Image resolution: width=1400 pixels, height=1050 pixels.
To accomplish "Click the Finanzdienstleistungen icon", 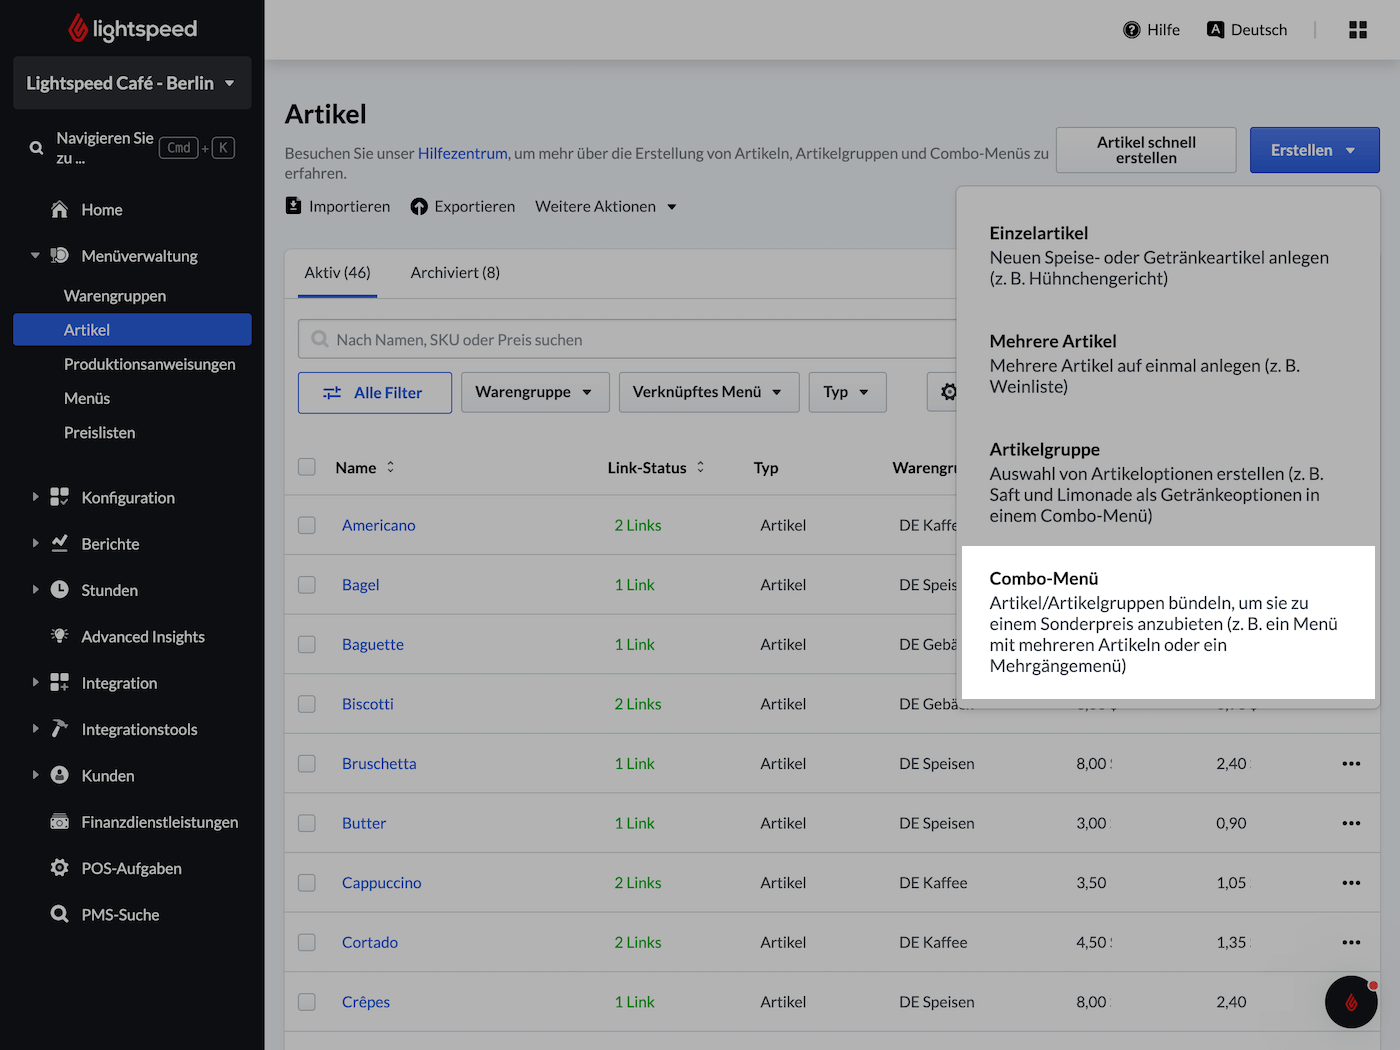I will tap(60, 821).
